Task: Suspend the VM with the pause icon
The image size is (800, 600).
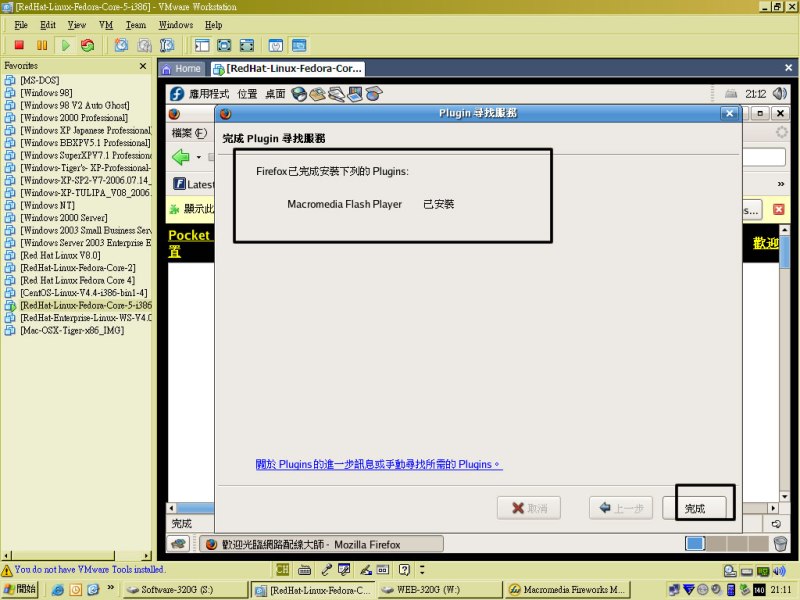Action: pyautogui.click(x=42, y=45)
